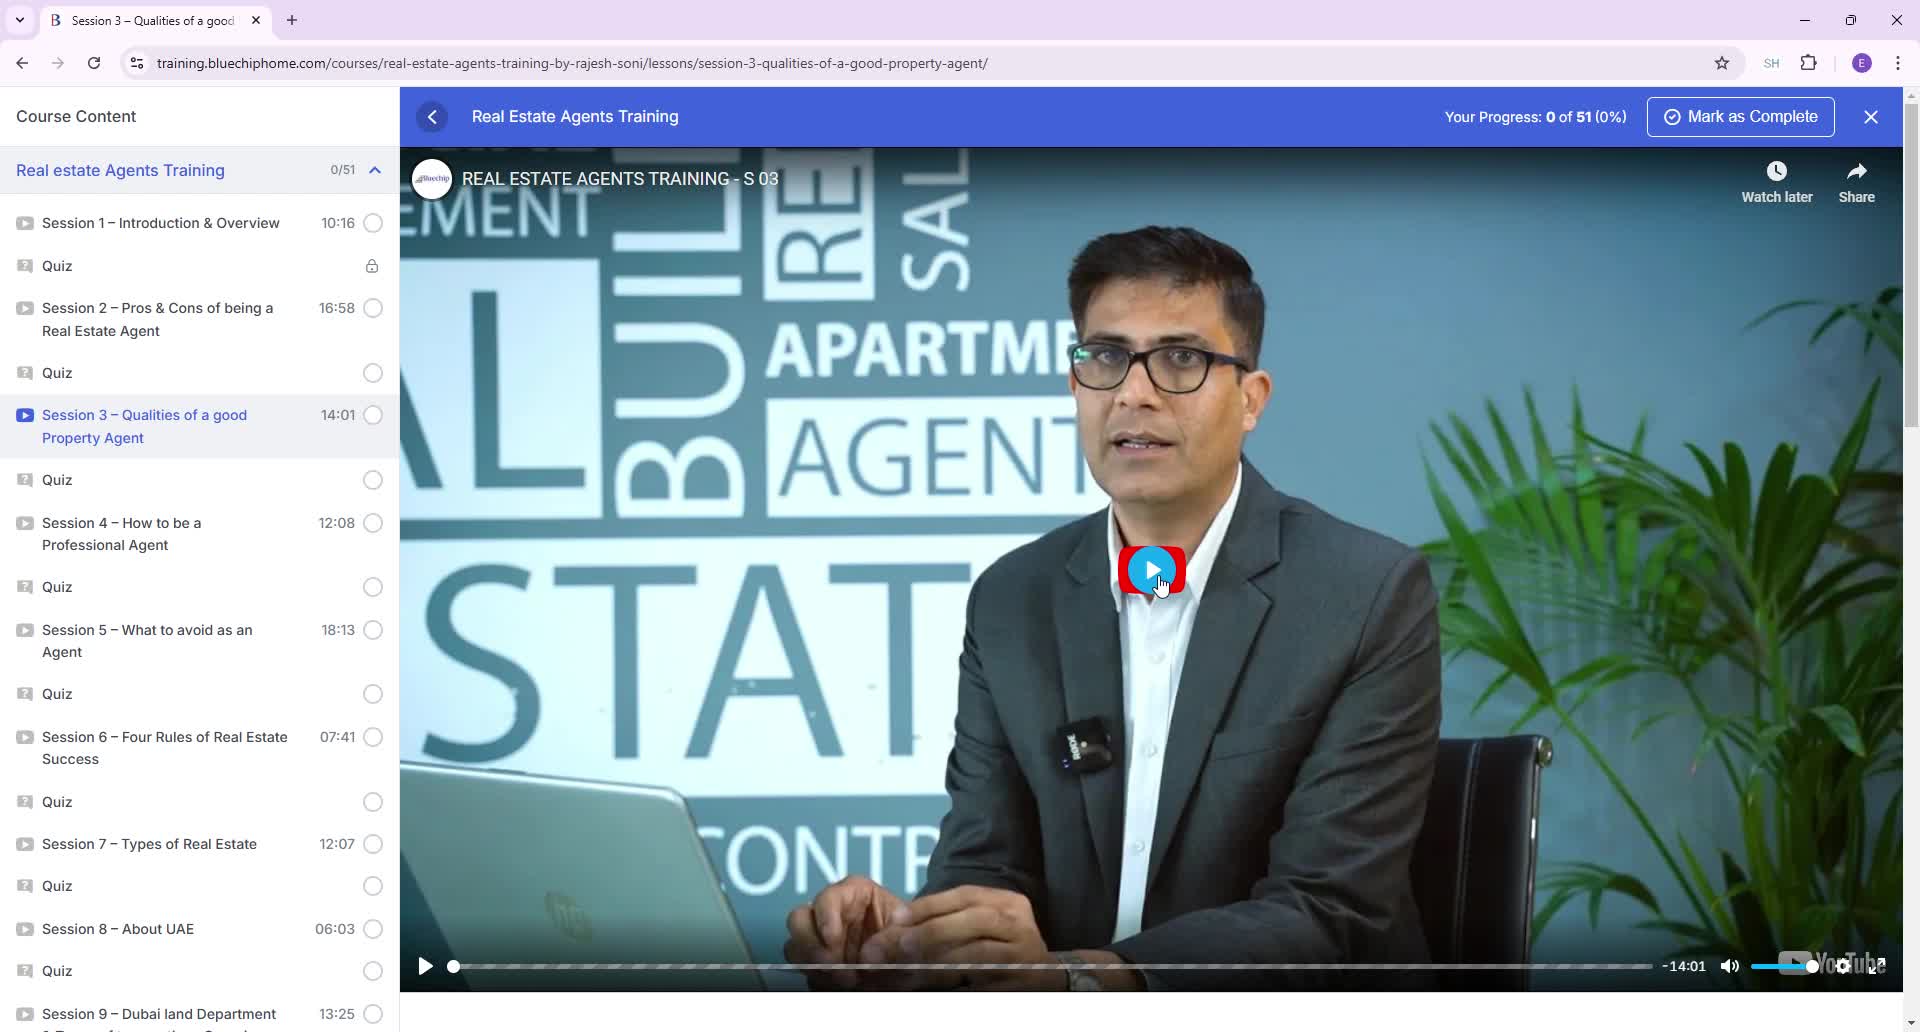Go back using the course back arrow
This screenshot has height=1032, width=1920.
(431, 116)
